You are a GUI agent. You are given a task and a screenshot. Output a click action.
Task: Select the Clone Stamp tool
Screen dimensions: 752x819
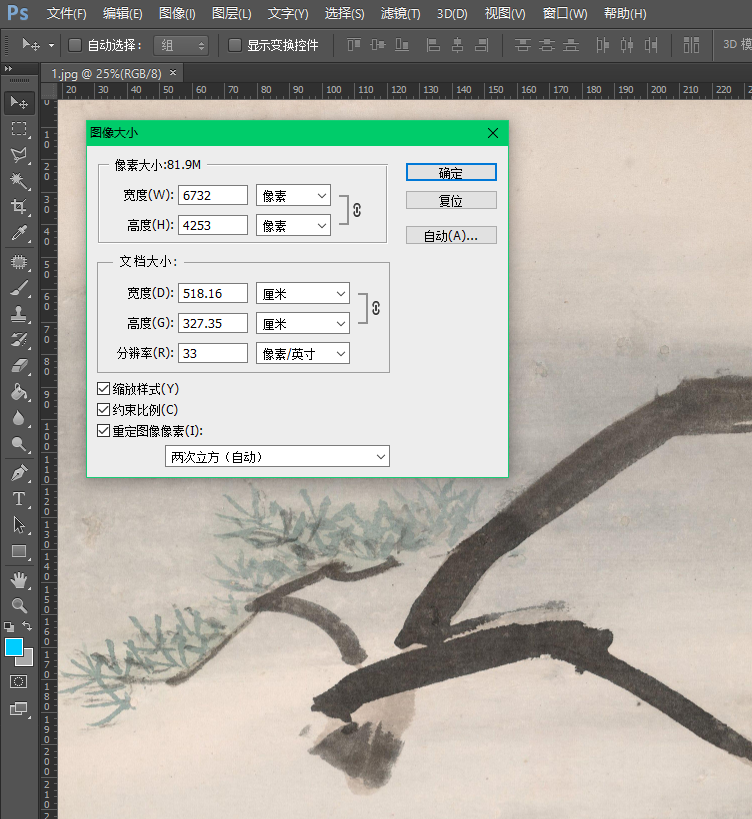(19, 314)
